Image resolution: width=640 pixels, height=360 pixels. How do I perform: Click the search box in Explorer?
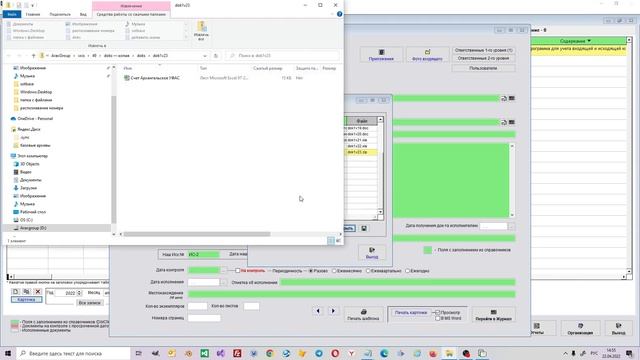(x=283, y=56)
